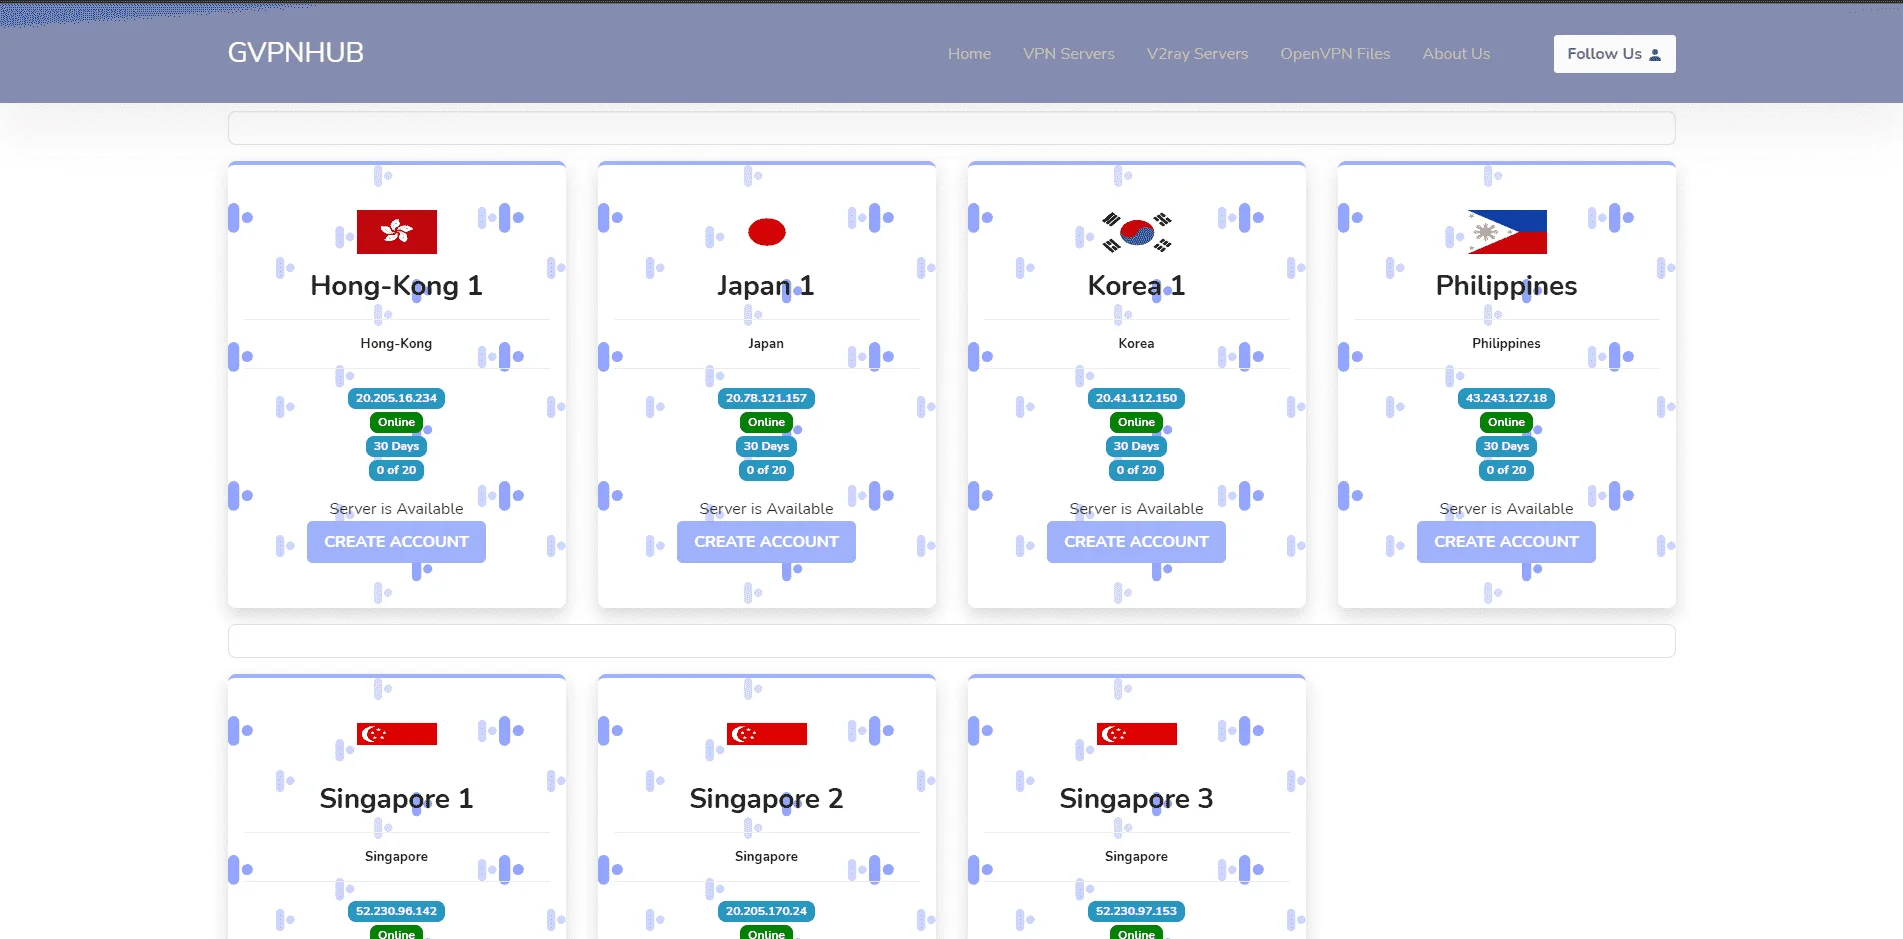The height and width of the screenshot is (939, 1903).
Task: Create account on Japan 1 server
Action: point(766,542)
